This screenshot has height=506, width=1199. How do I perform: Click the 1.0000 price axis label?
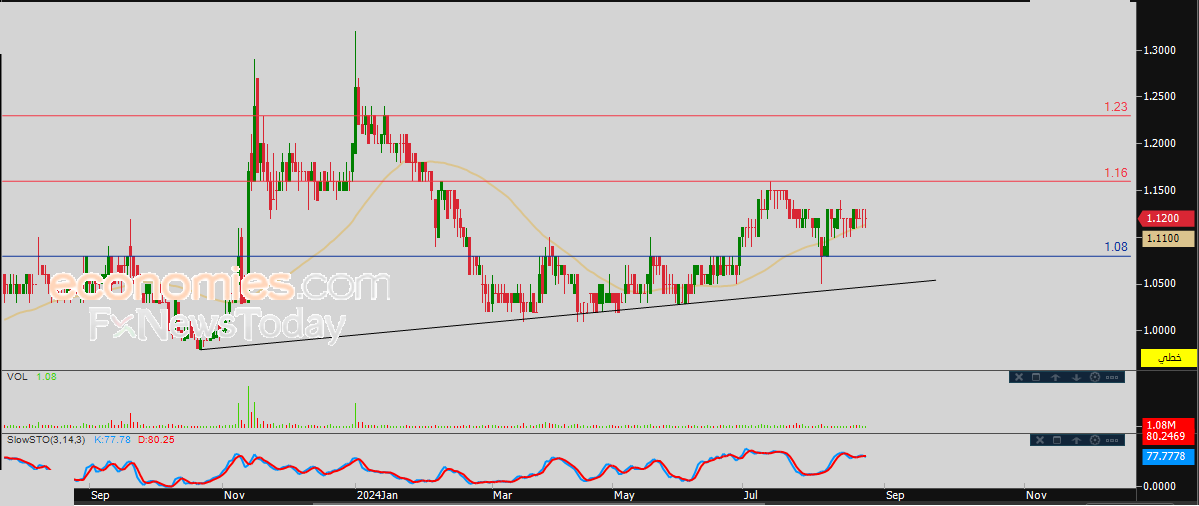coord(1159,330)
